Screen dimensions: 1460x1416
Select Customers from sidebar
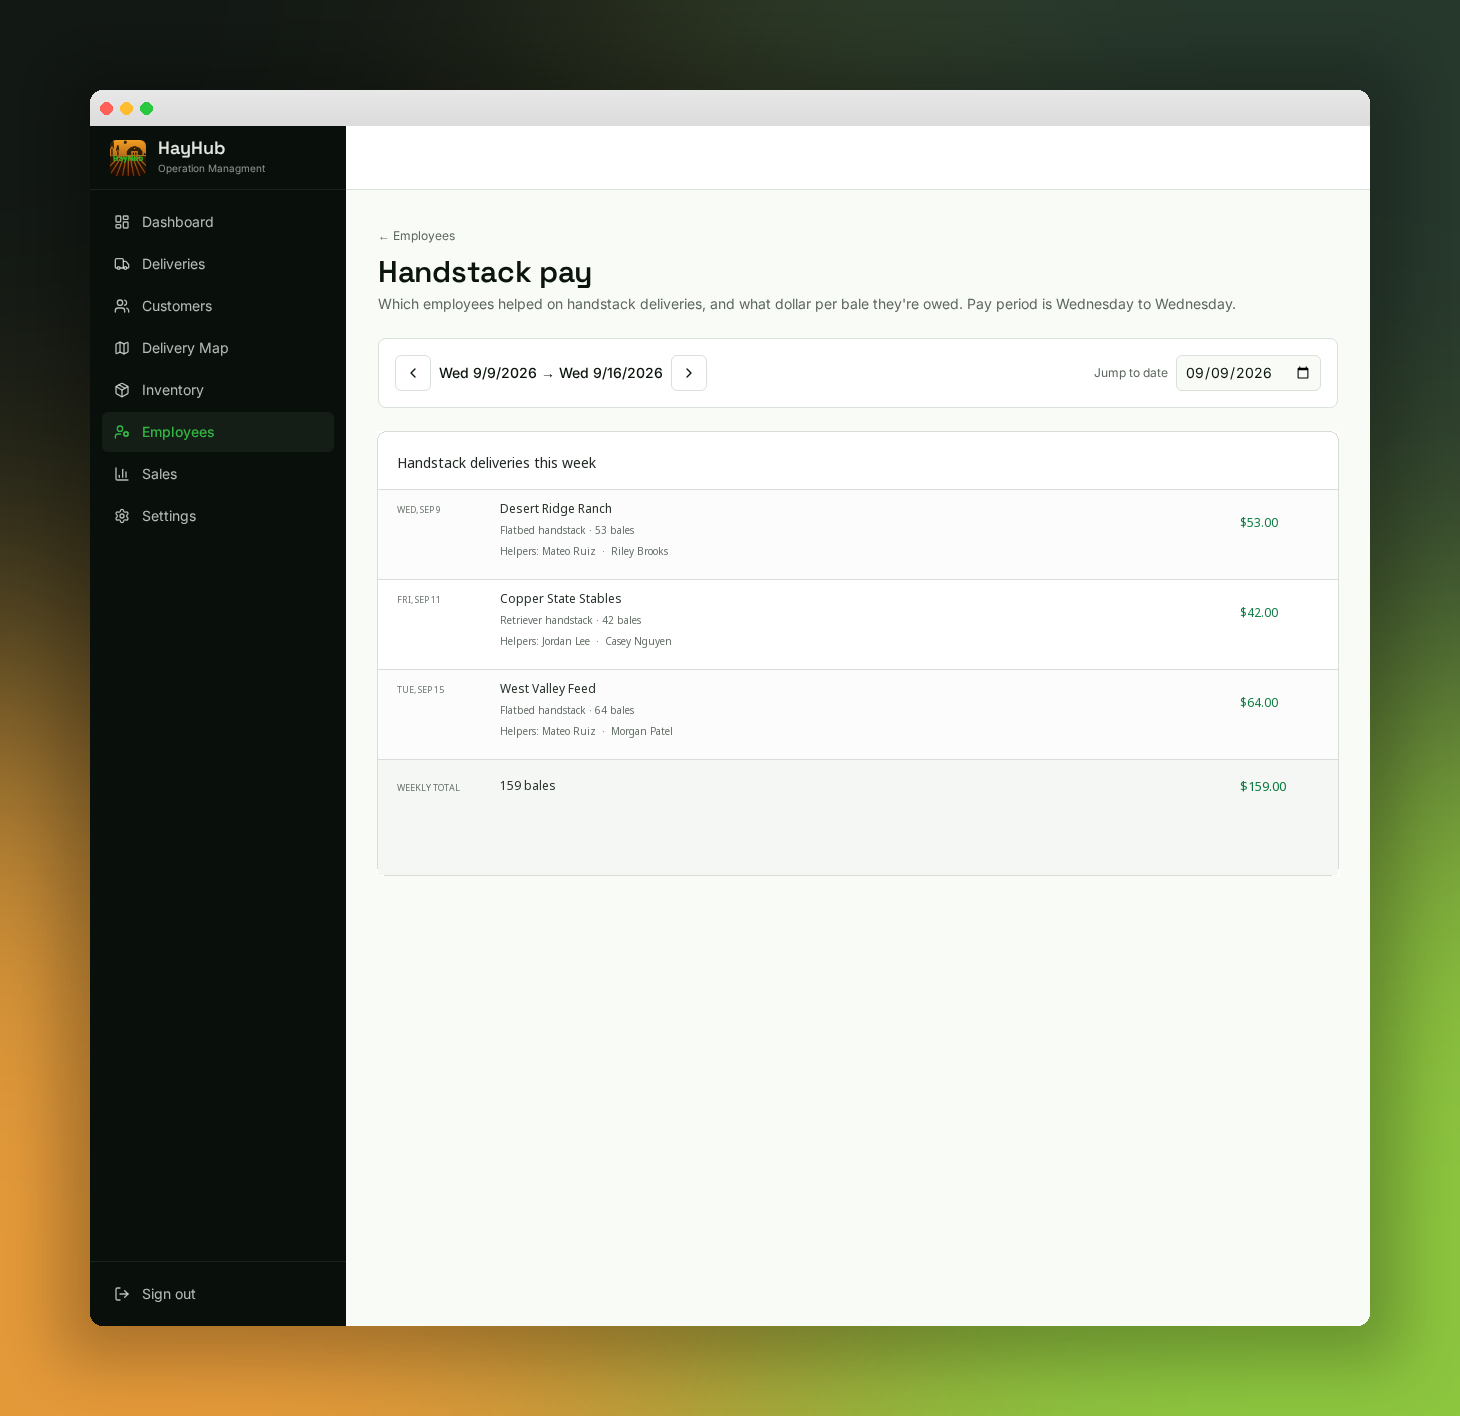(x=218, y=306)
